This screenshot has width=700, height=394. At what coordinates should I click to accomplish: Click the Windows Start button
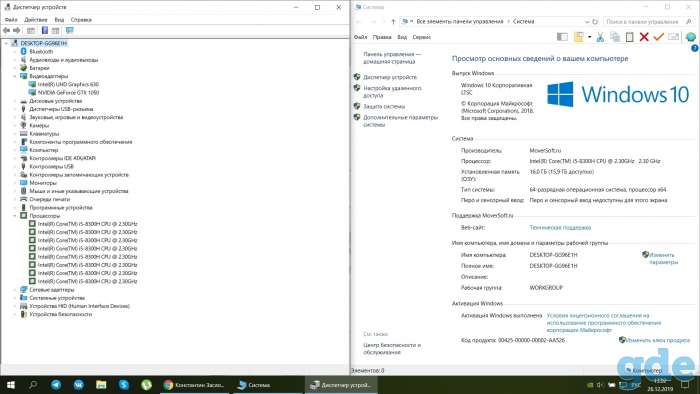point(10,385)
